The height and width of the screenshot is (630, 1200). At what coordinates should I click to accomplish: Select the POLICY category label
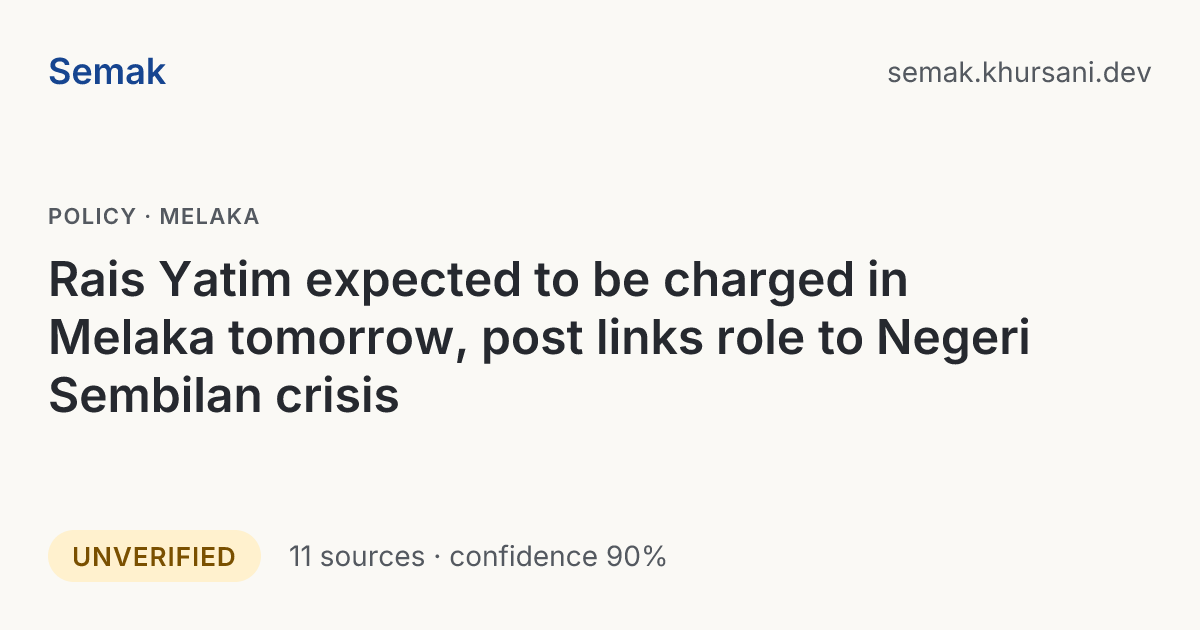[x=92, y=216]
